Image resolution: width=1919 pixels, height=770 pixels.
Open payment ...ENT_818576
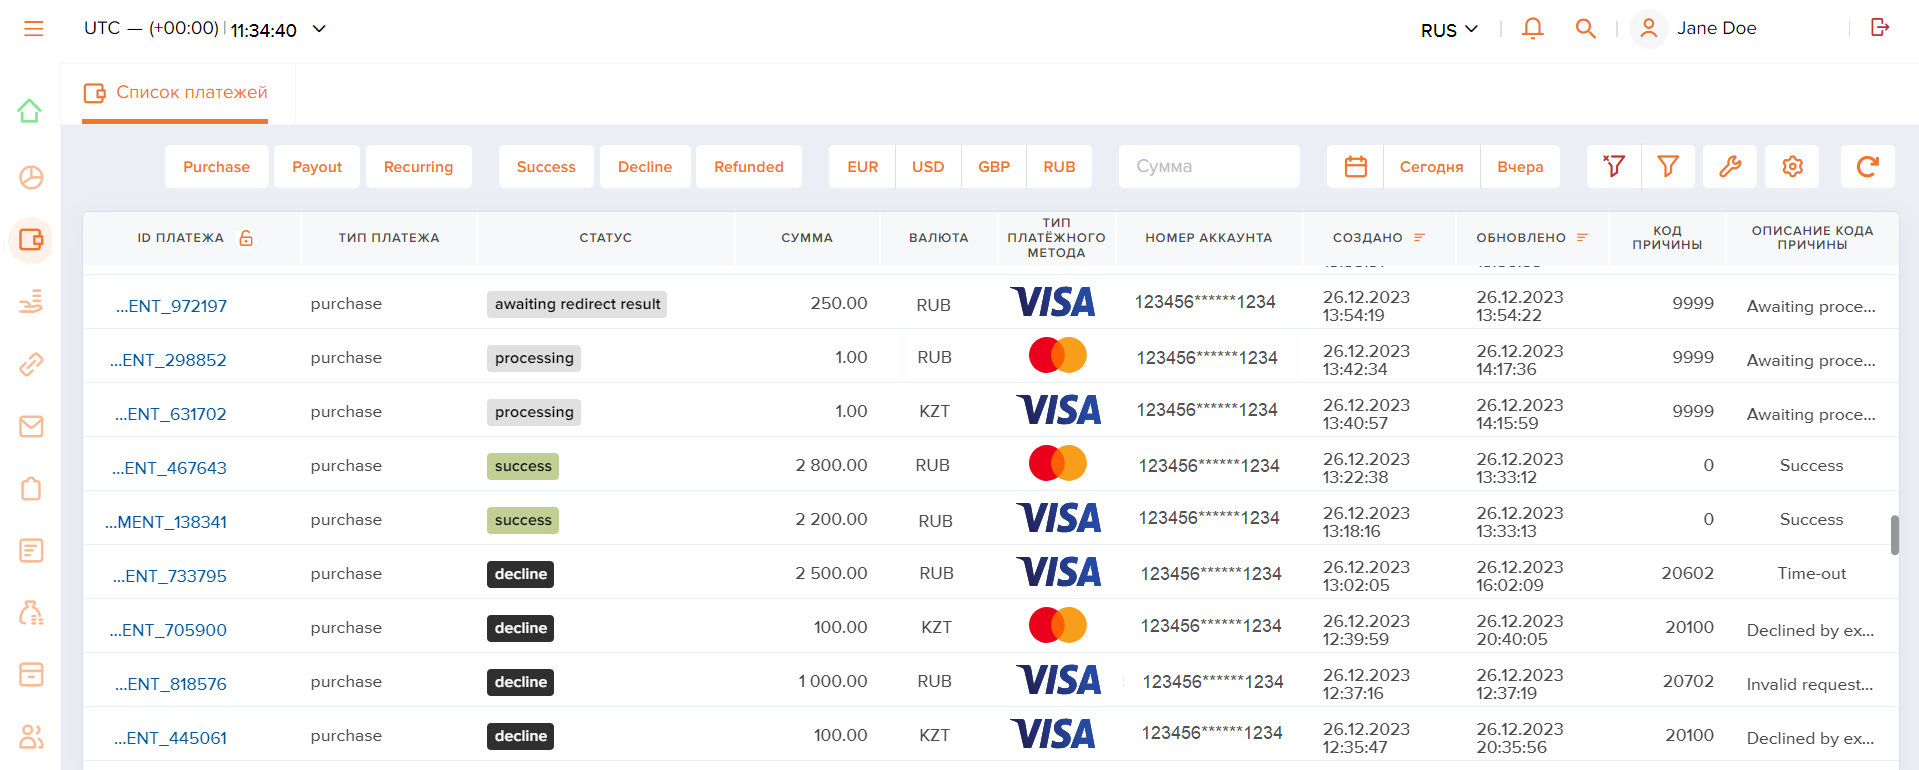pos(170,684)
